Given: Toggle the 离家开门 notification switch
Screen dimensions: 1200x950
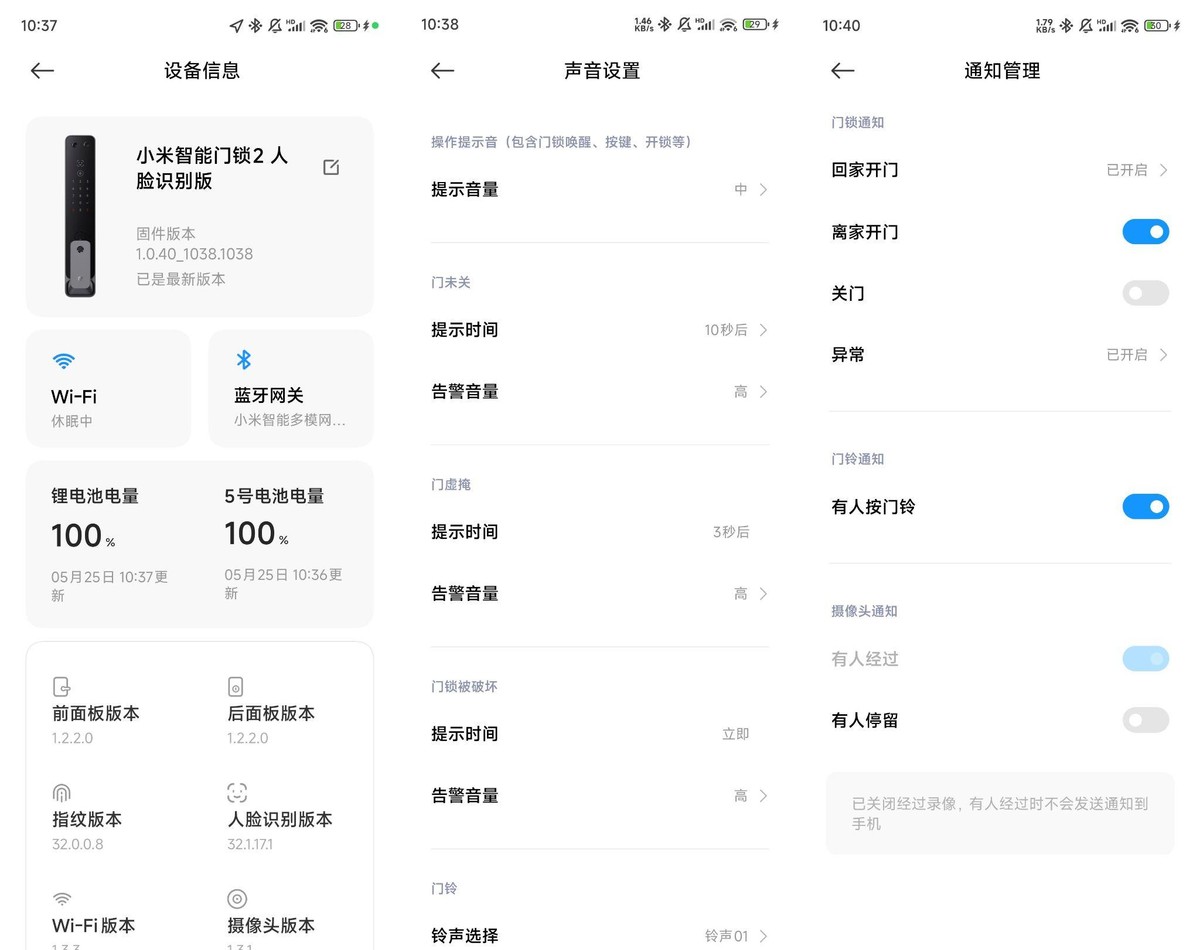Looking at the screenshot, I should (x=1146, y=232).
